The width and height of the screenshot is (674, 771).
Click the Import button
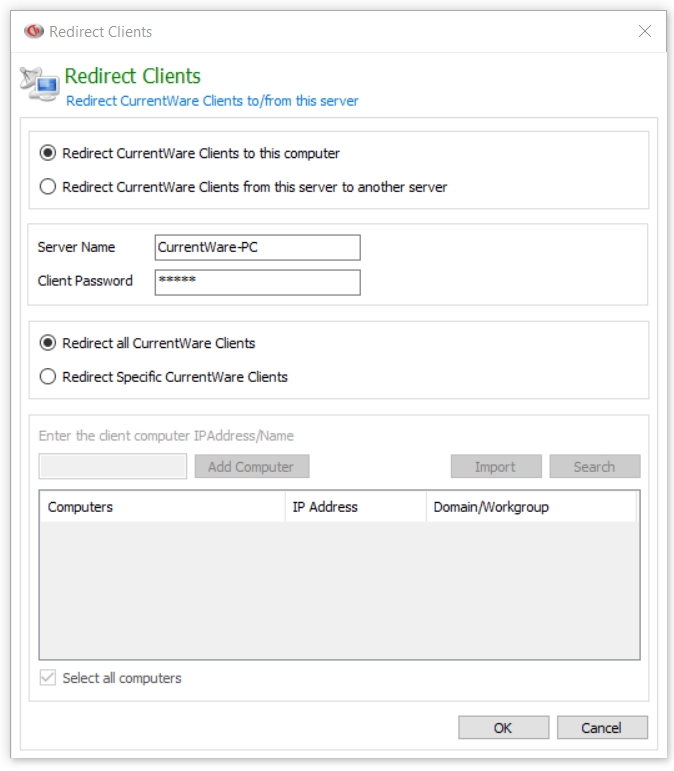[x=495, y=467]
